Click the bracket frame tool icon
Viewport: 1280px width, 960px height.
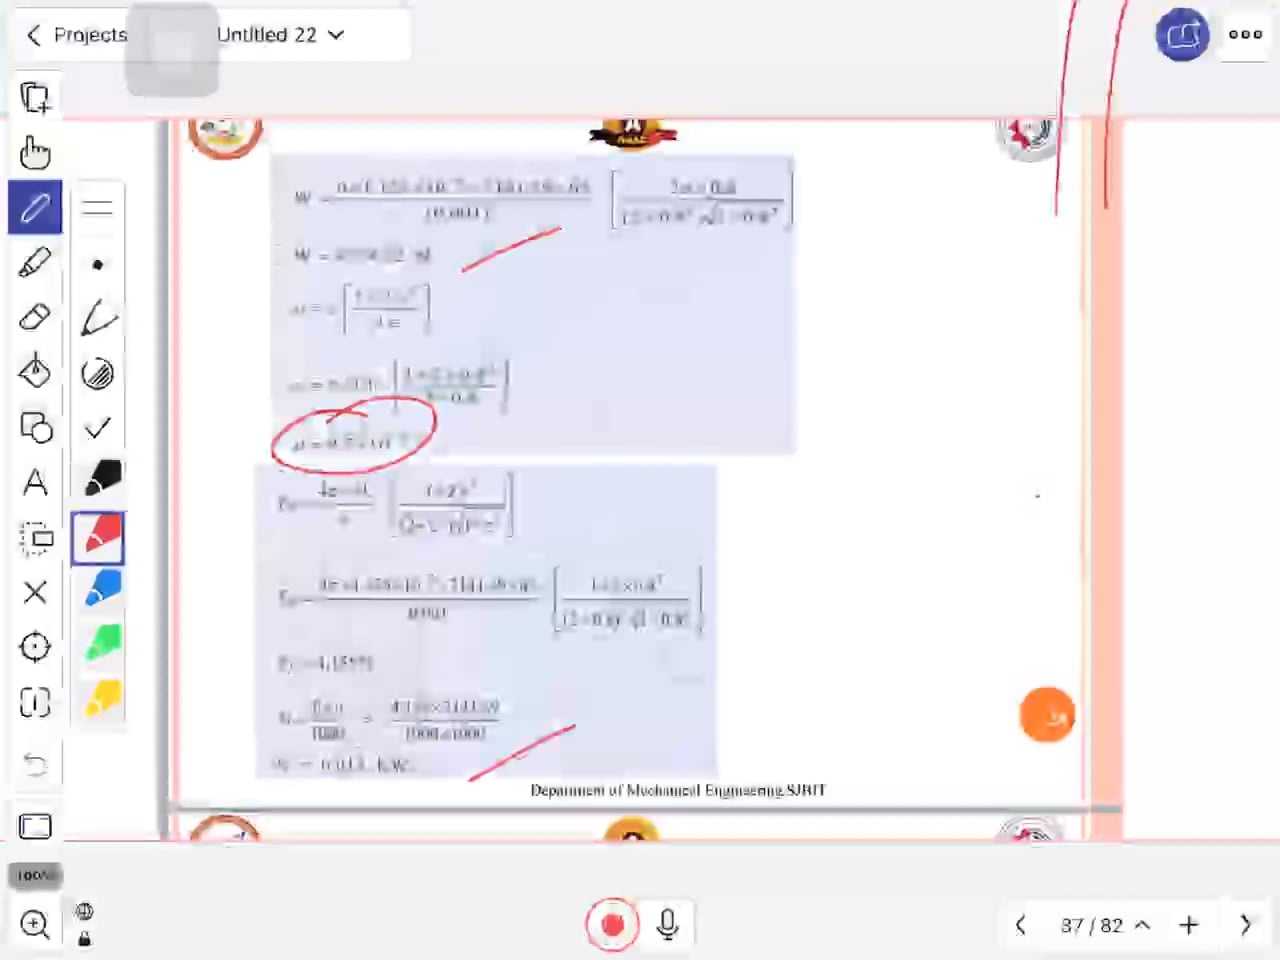35,702
